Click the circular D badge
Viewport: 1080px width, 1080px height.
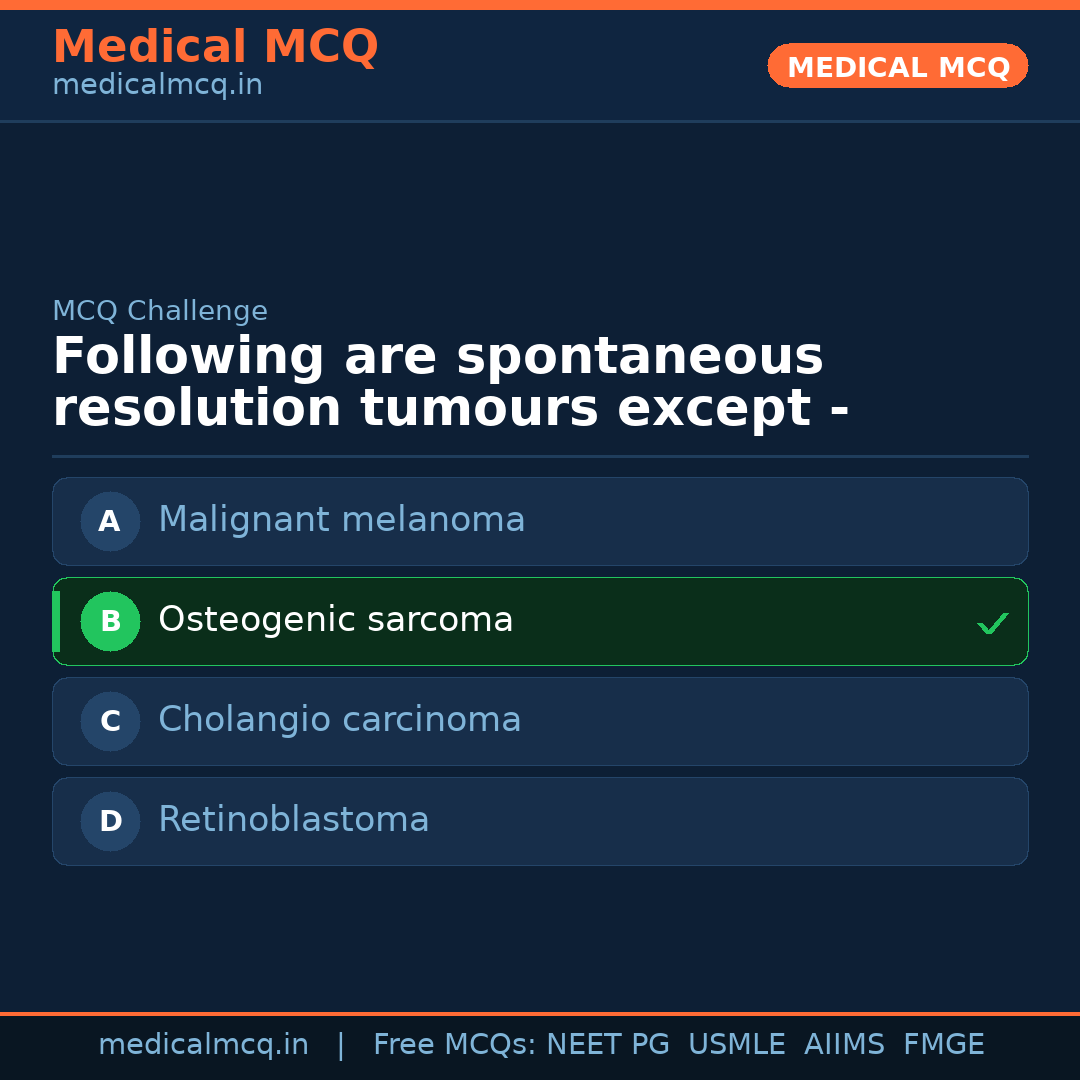[110, 821]
